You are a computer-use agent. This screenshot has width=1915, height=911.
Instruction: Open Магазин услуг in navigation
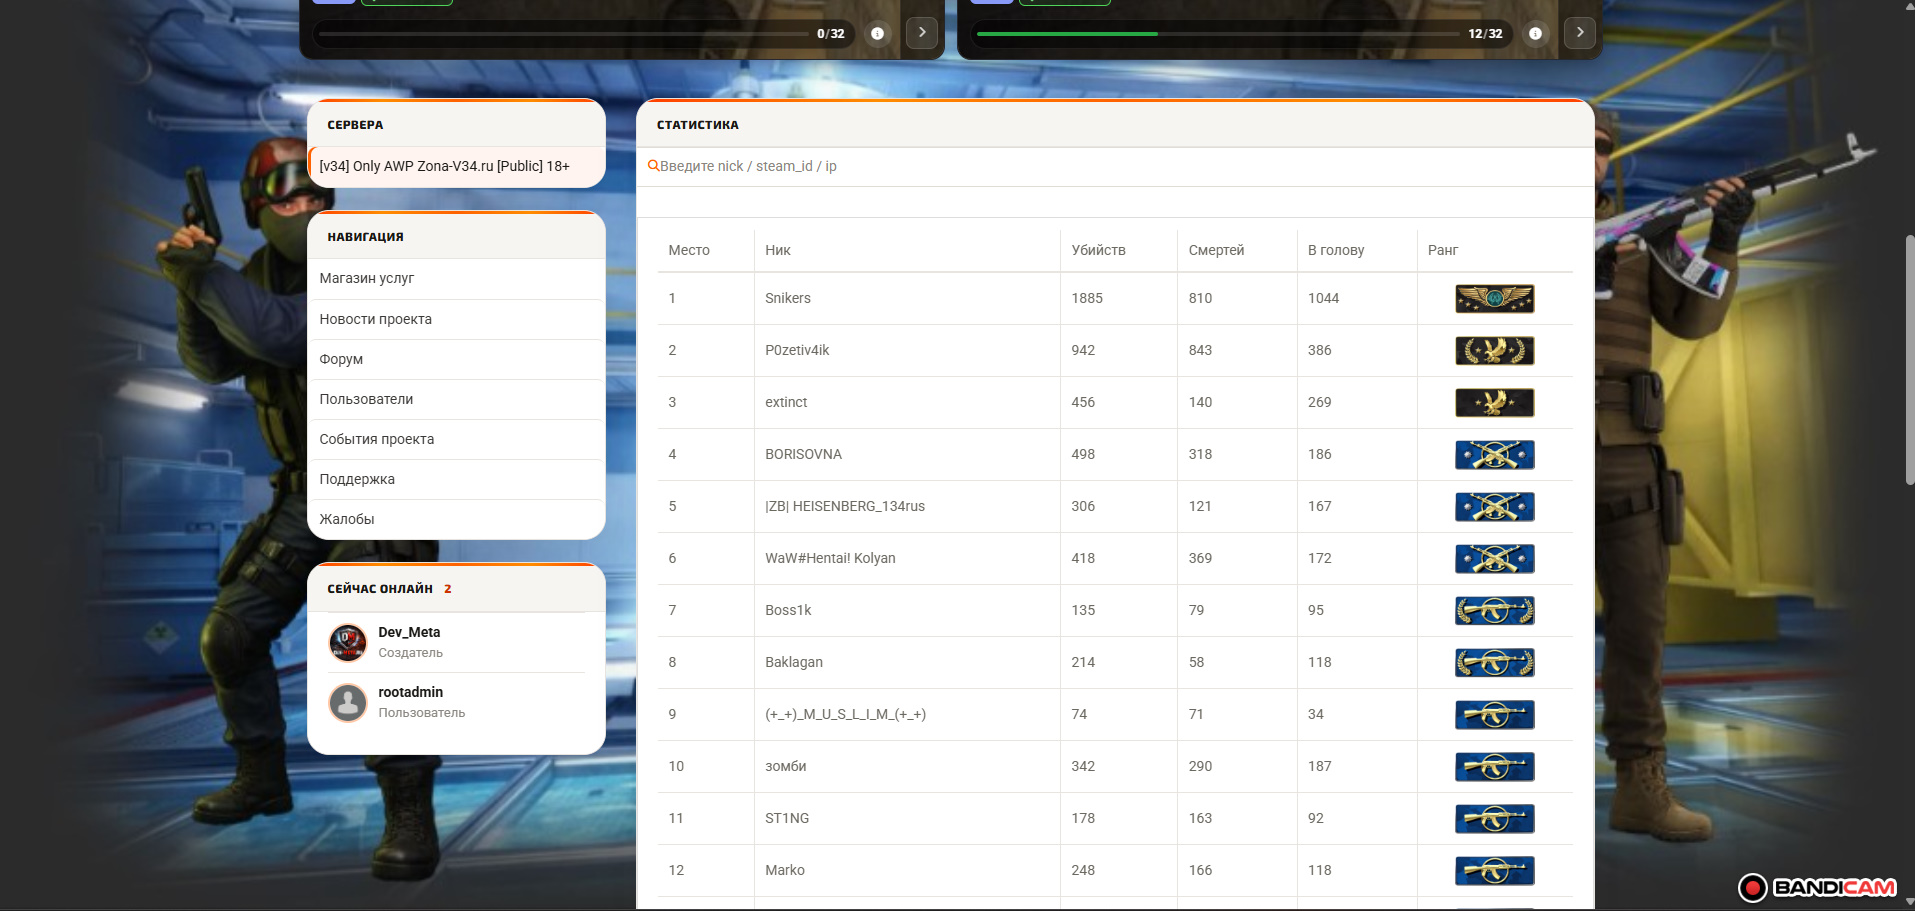[366, 278]
